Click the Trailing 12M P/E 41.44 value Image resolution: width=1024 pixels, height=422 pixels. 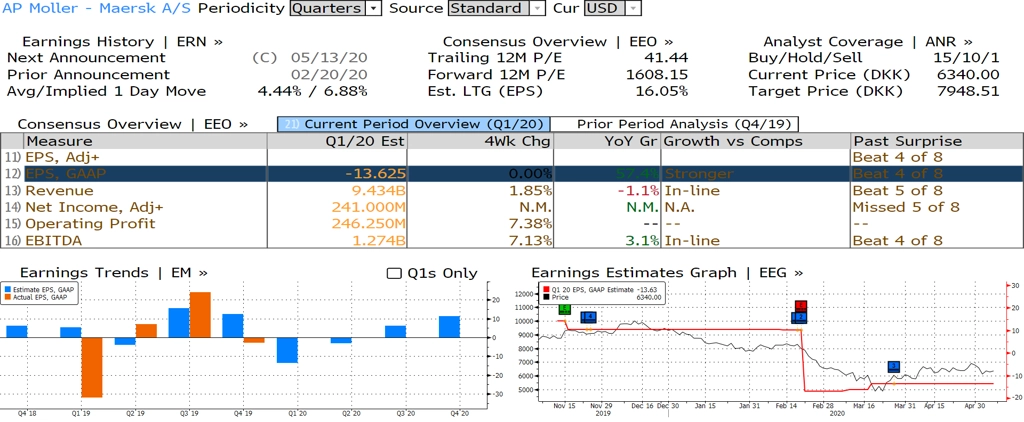(x=666, y=58)
